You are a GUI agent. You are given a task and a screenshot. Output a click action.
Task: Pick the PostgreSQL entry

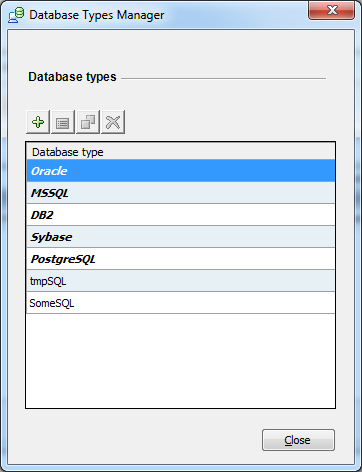click(181, 259)
